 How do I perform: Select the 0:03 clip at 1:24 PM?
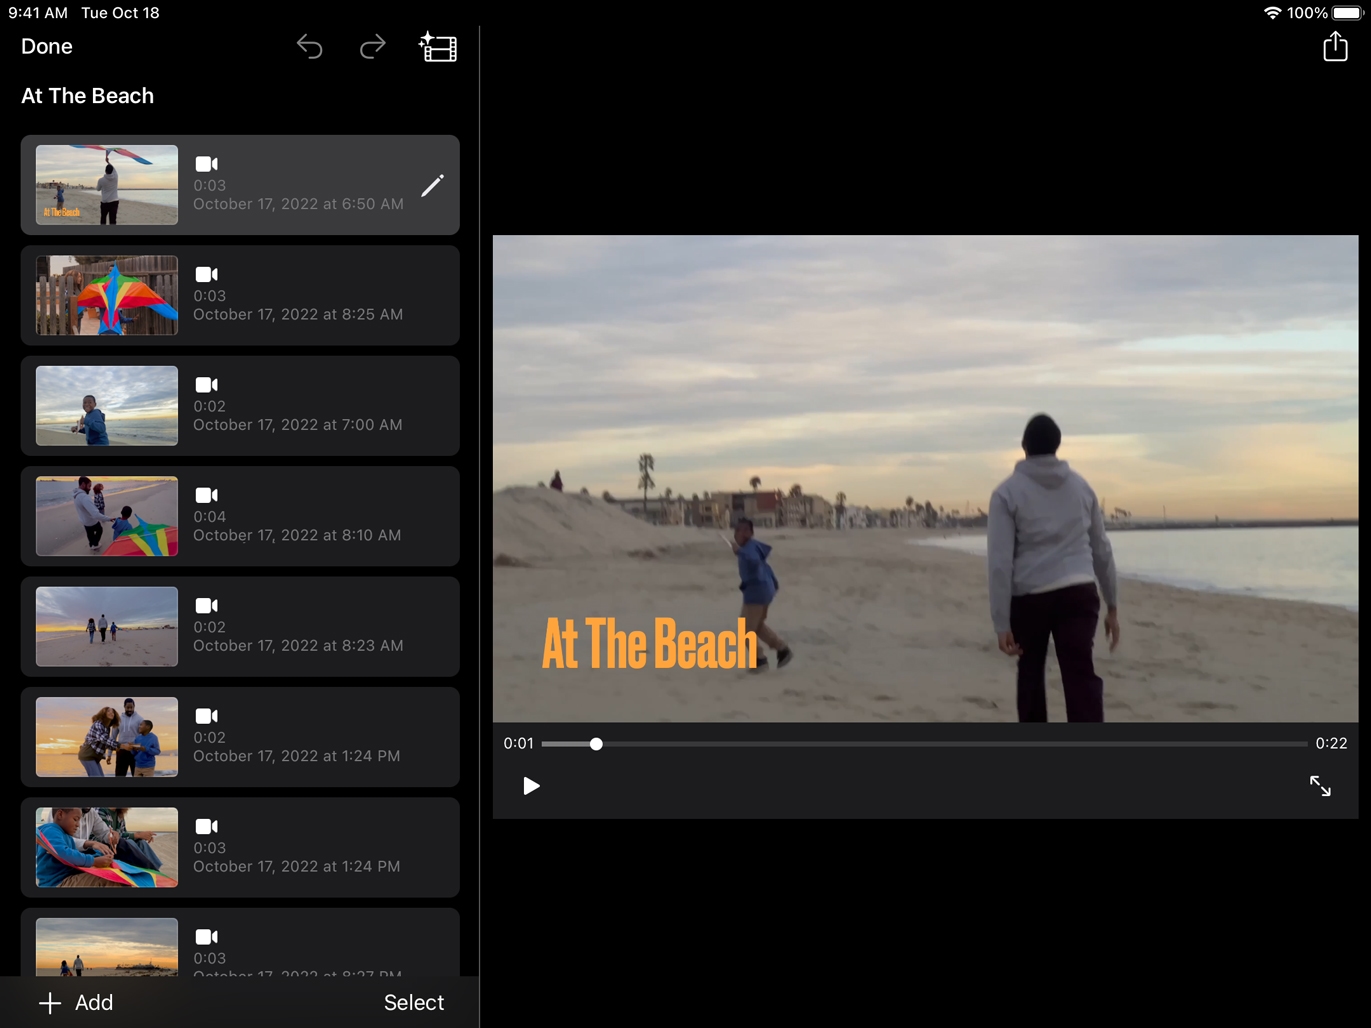[x=240, y=848]
